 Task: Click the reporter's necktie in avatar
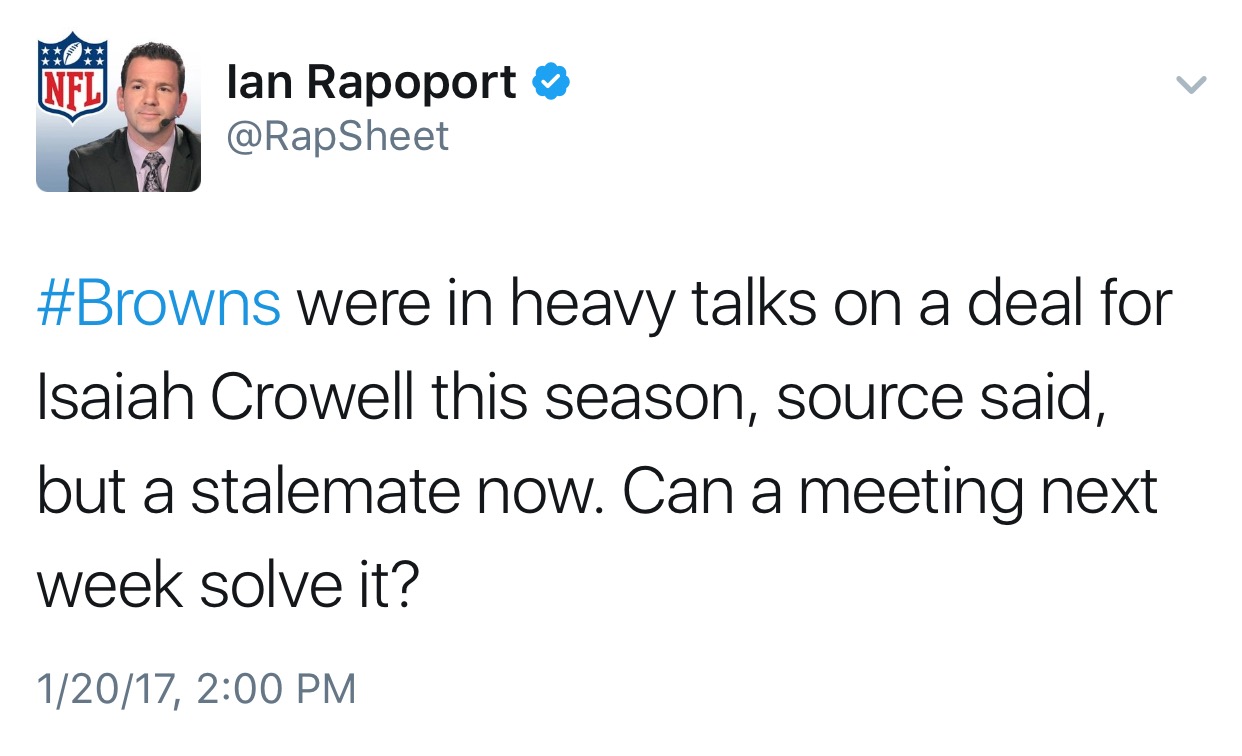152,172
